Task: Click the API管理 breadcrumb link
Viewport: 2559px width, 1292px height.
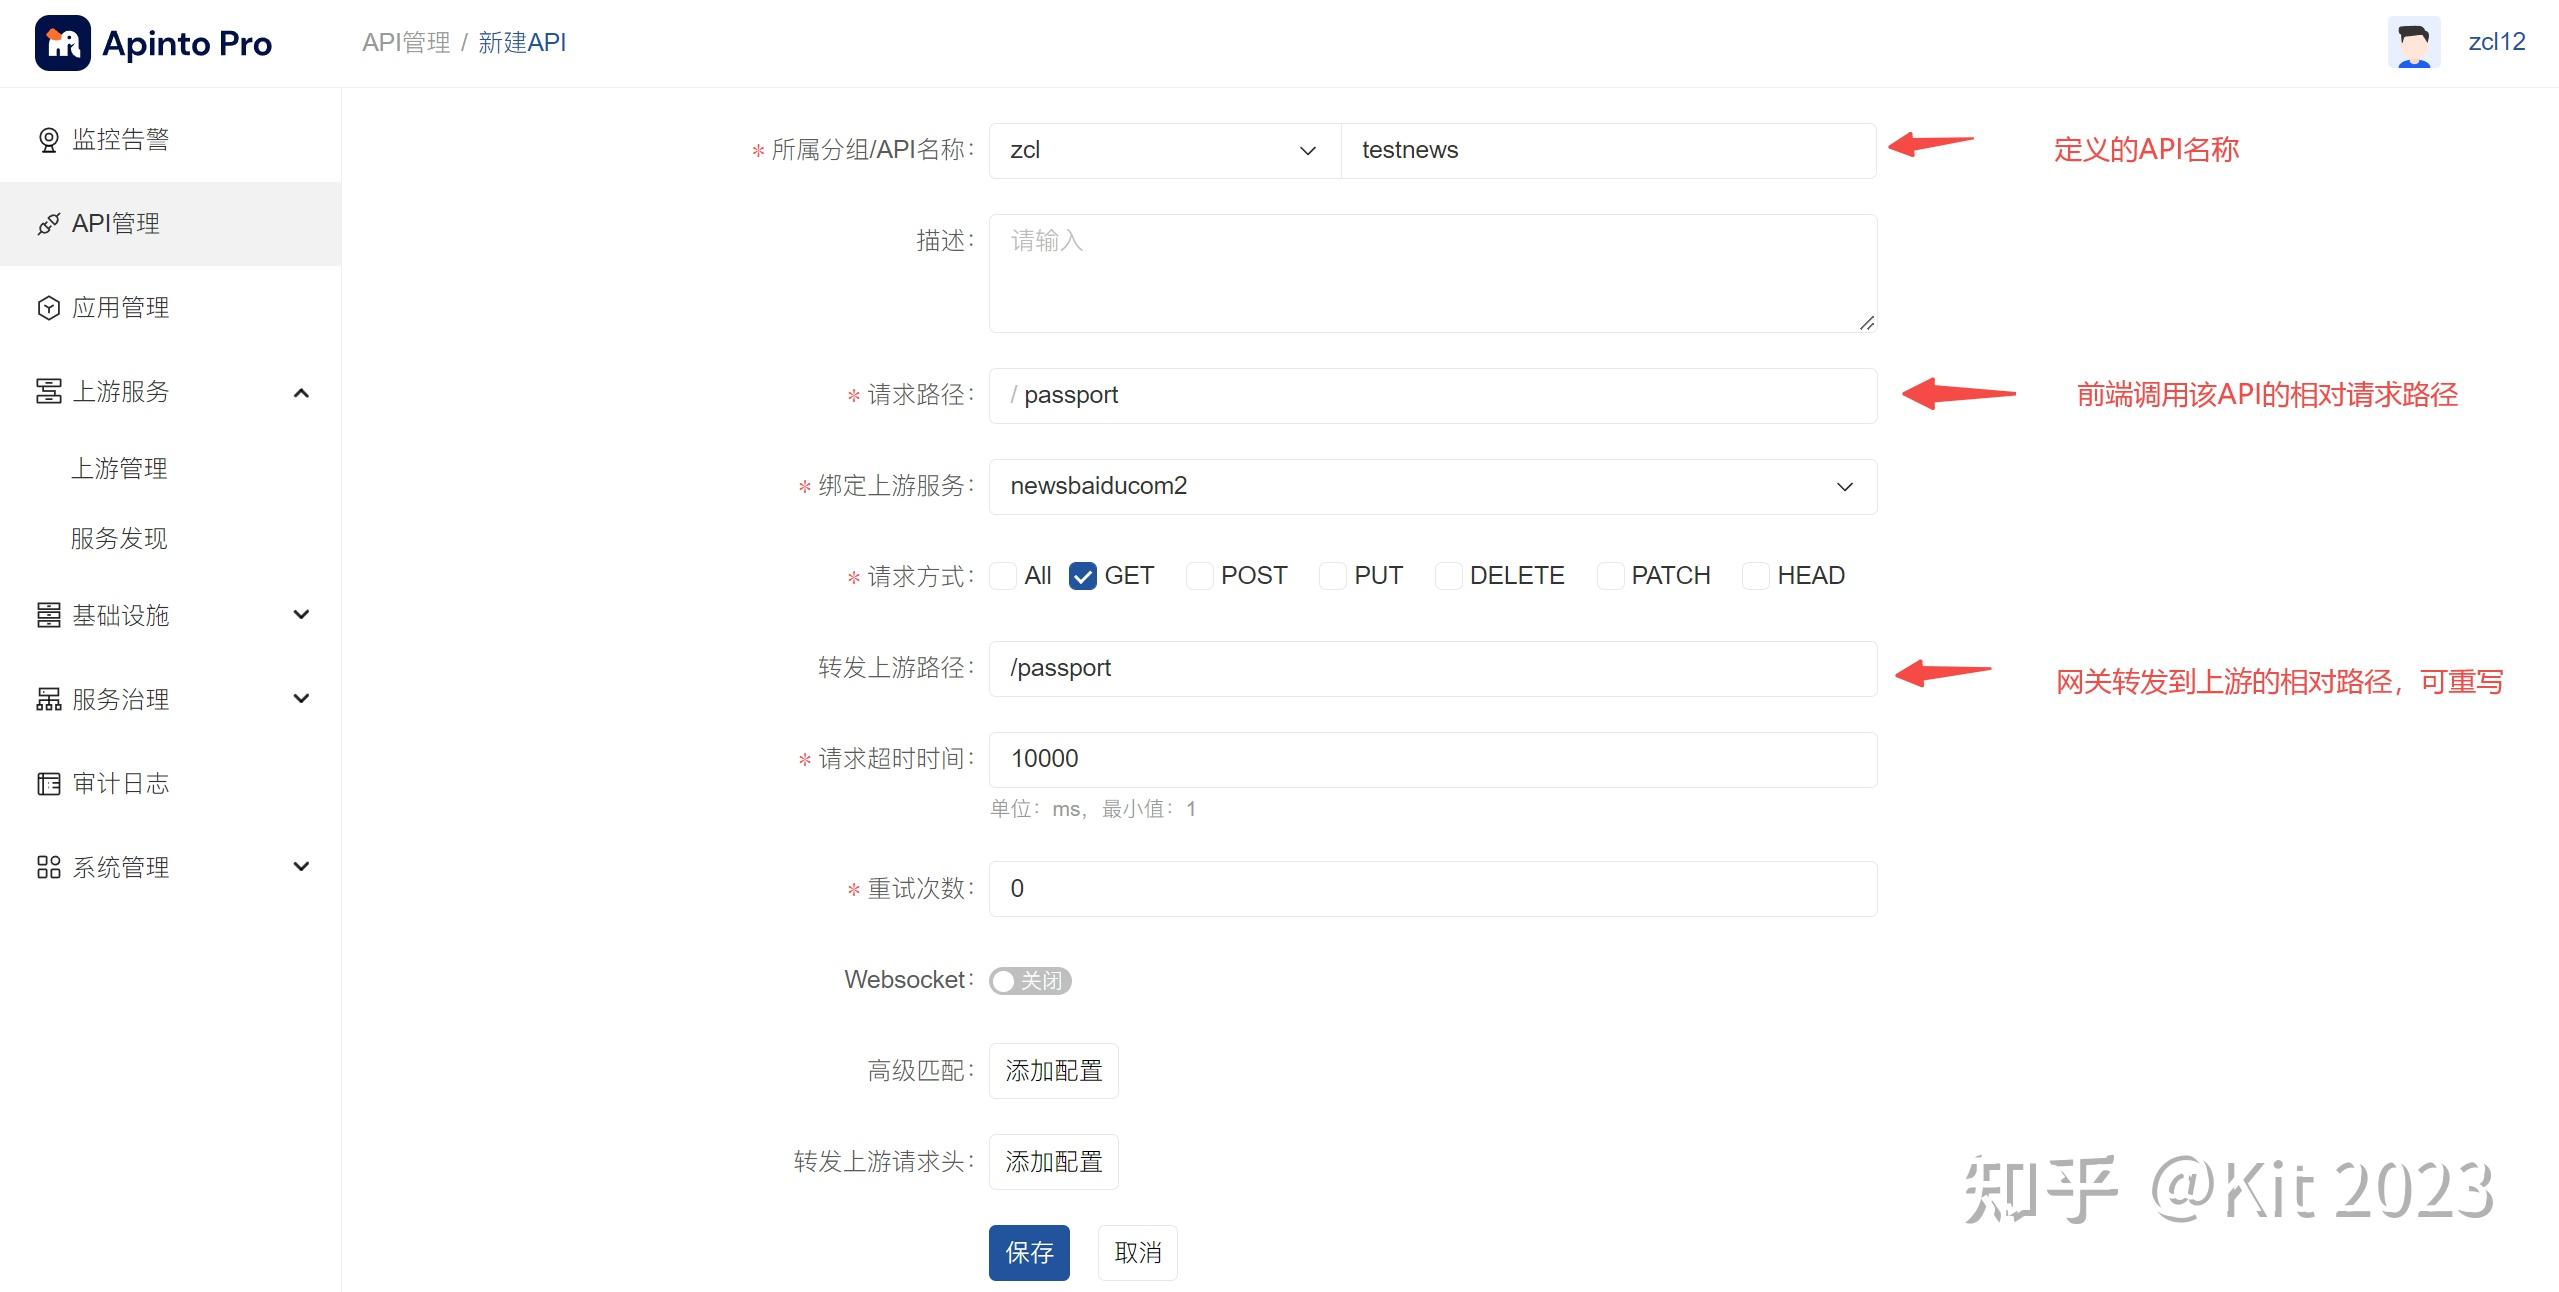Action: (406, 42)
